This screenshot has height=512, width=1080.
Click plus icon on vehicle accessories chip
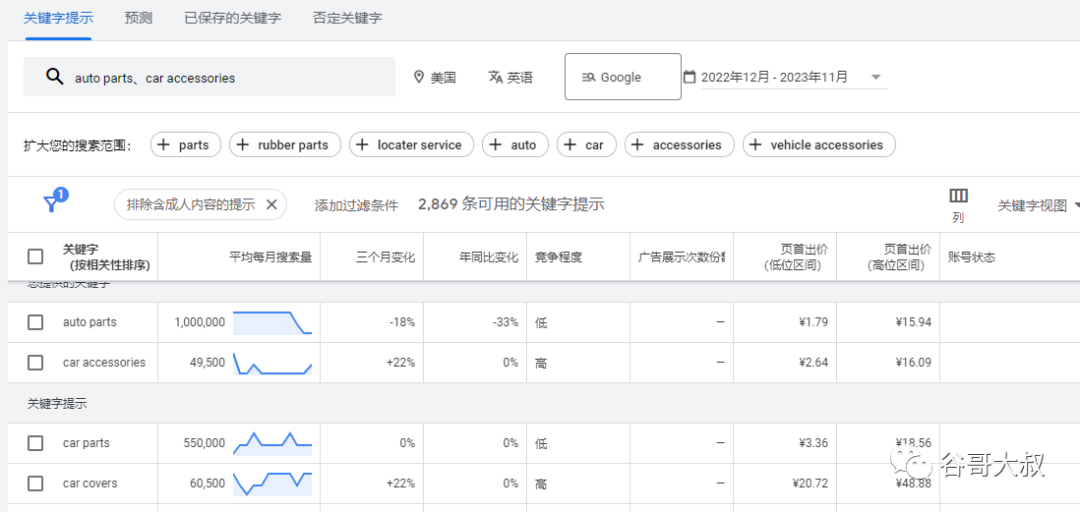pyautogui.click(x=756, y=145)
